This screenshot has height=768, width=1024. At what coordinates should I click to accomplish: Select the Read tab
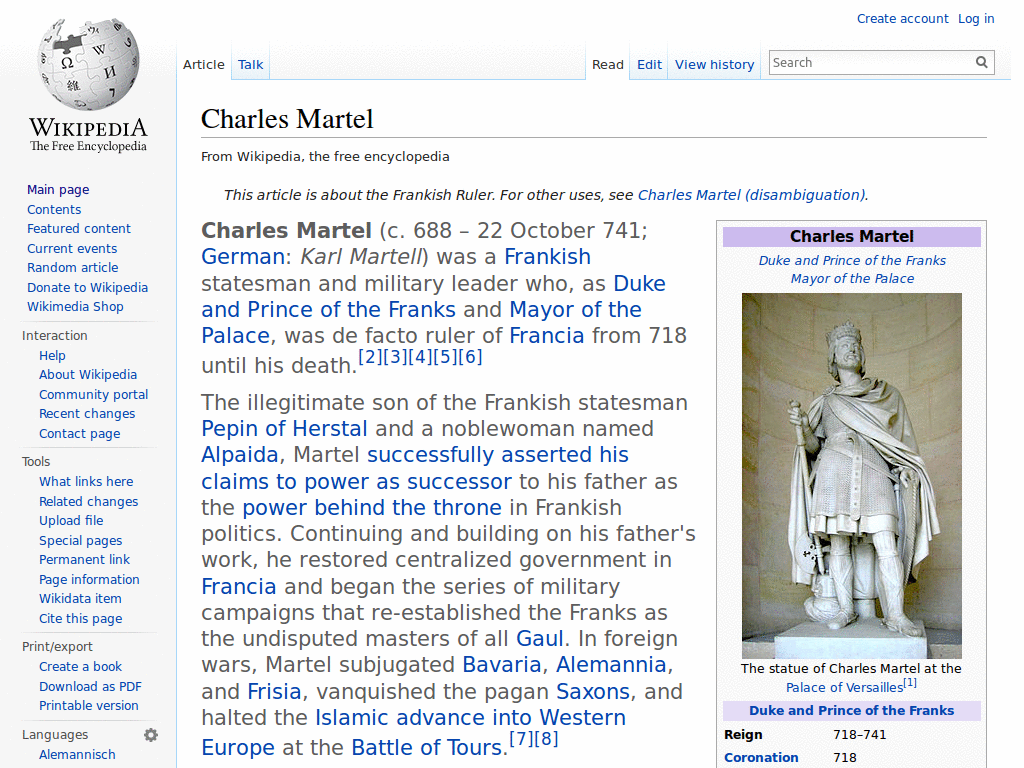[x=608, y=65]
